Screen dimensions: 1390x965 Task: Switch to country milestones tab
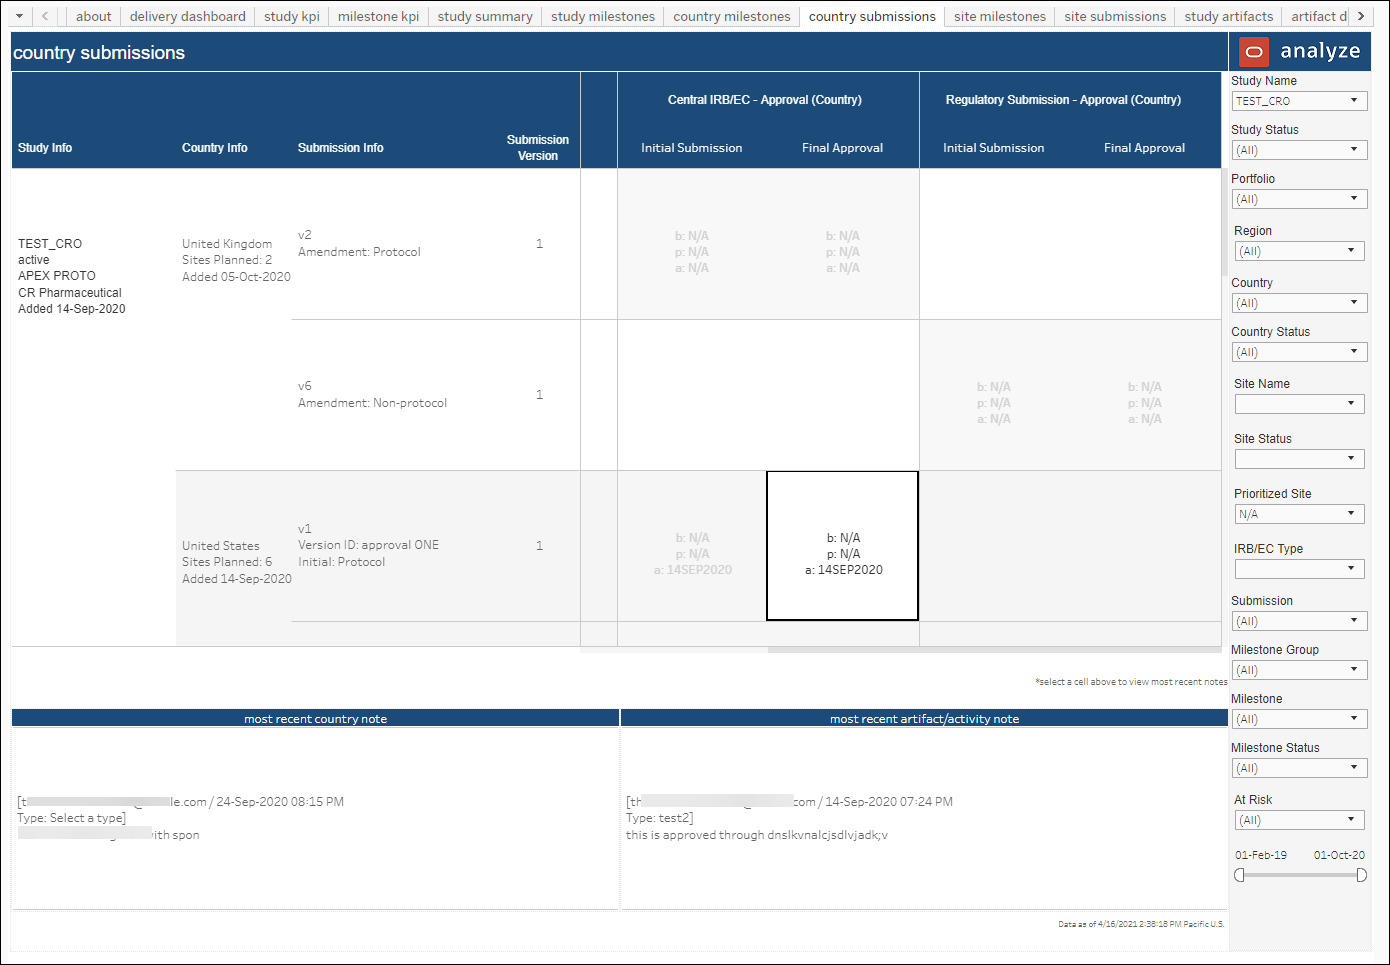[732, 16]
